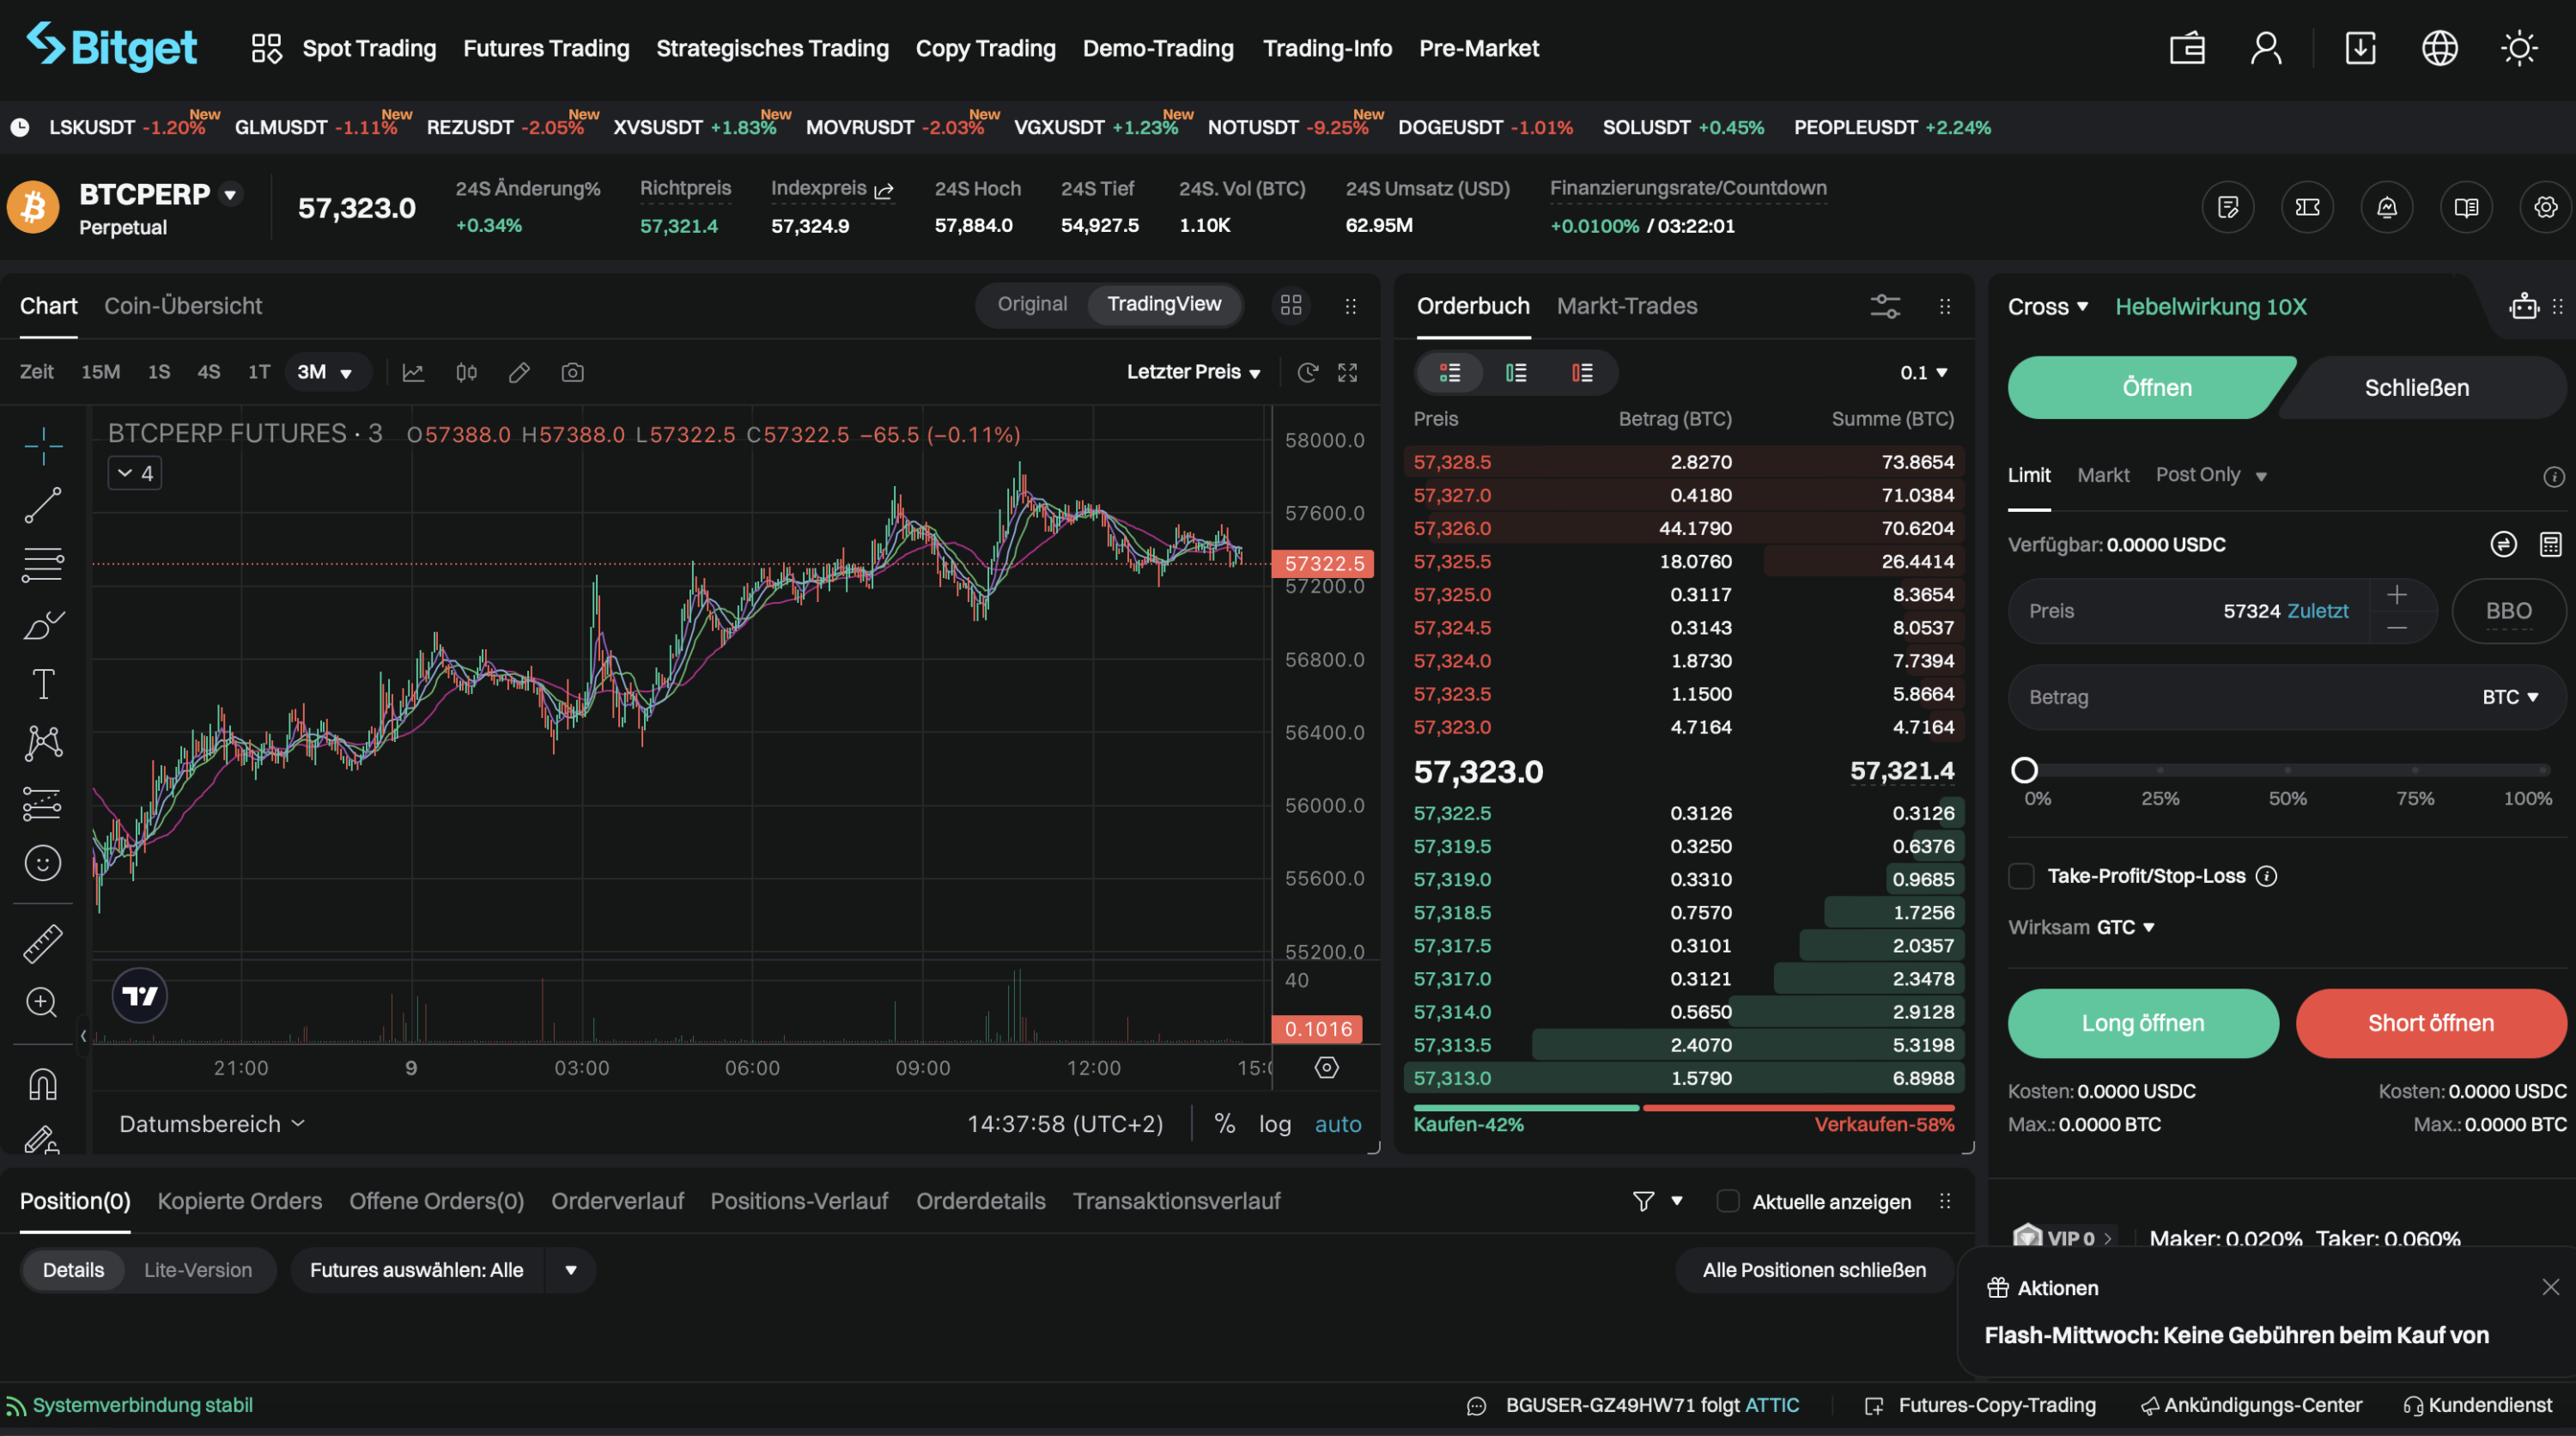The image size is (2576, 1436).
Task: Click the download app icon
Action: click(x=2360, y=48)
